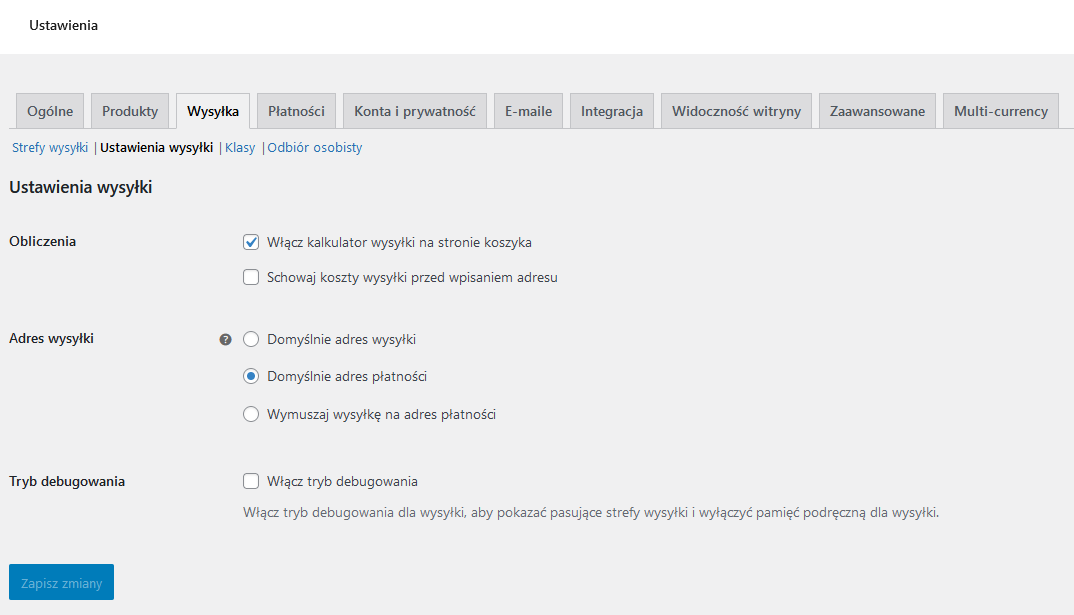Open the Integracja tab
Image resolution: width=1074 pixels, height=615 pixels.
coord(611,111)
